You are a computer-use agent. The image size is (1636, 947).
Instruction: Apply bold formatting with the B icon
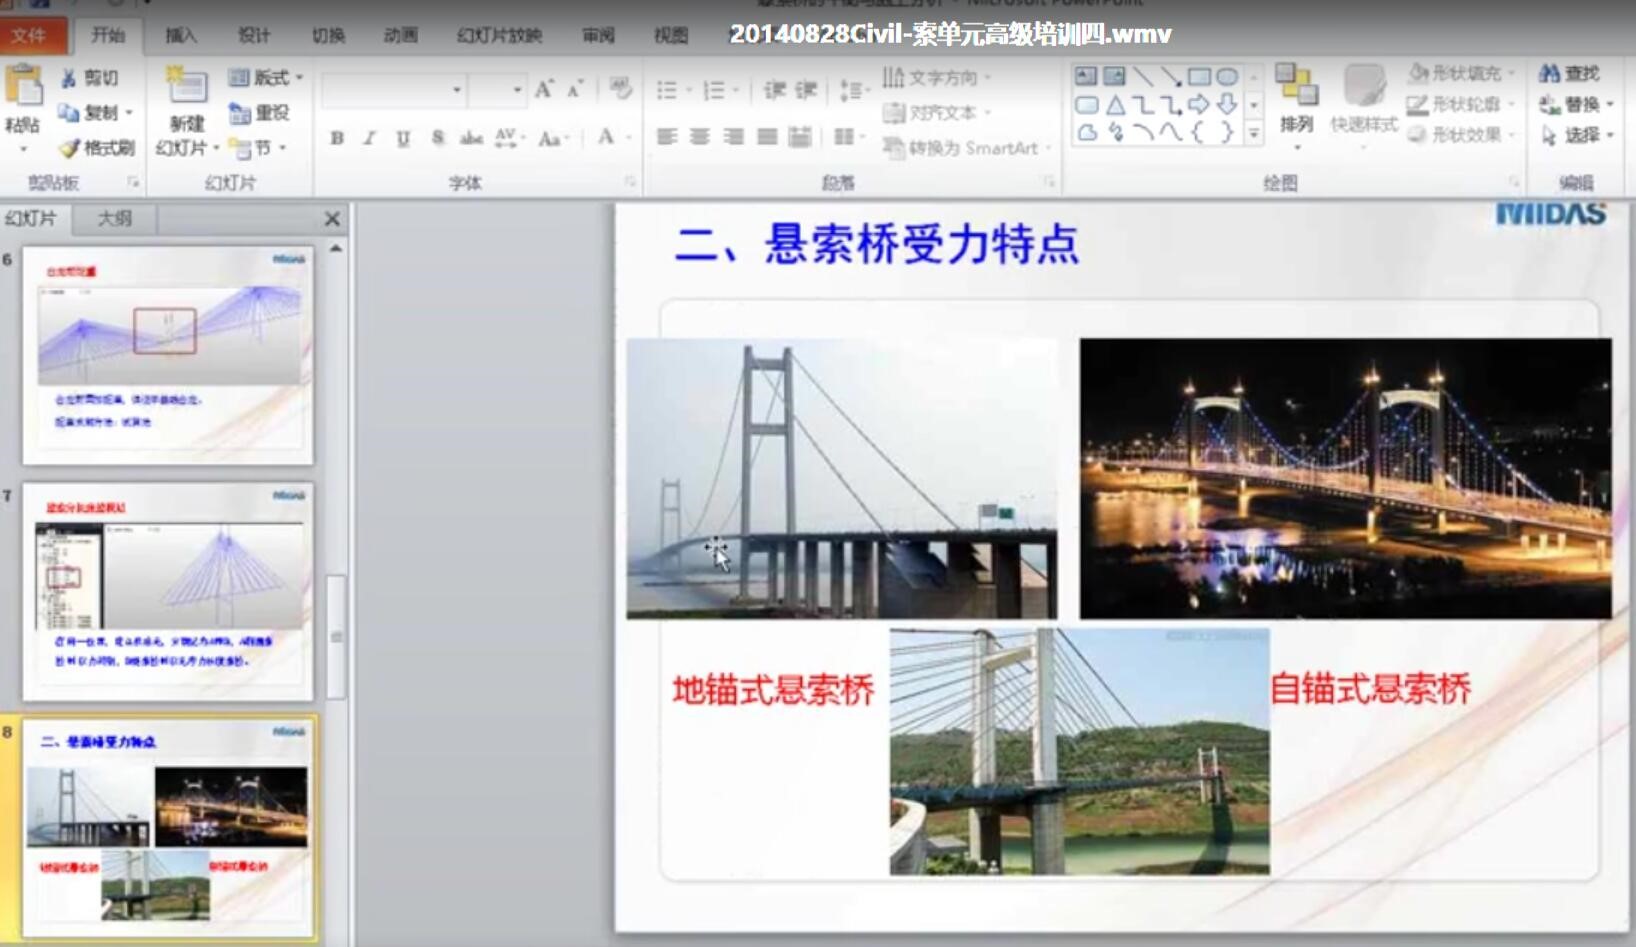tap(335, 137)
